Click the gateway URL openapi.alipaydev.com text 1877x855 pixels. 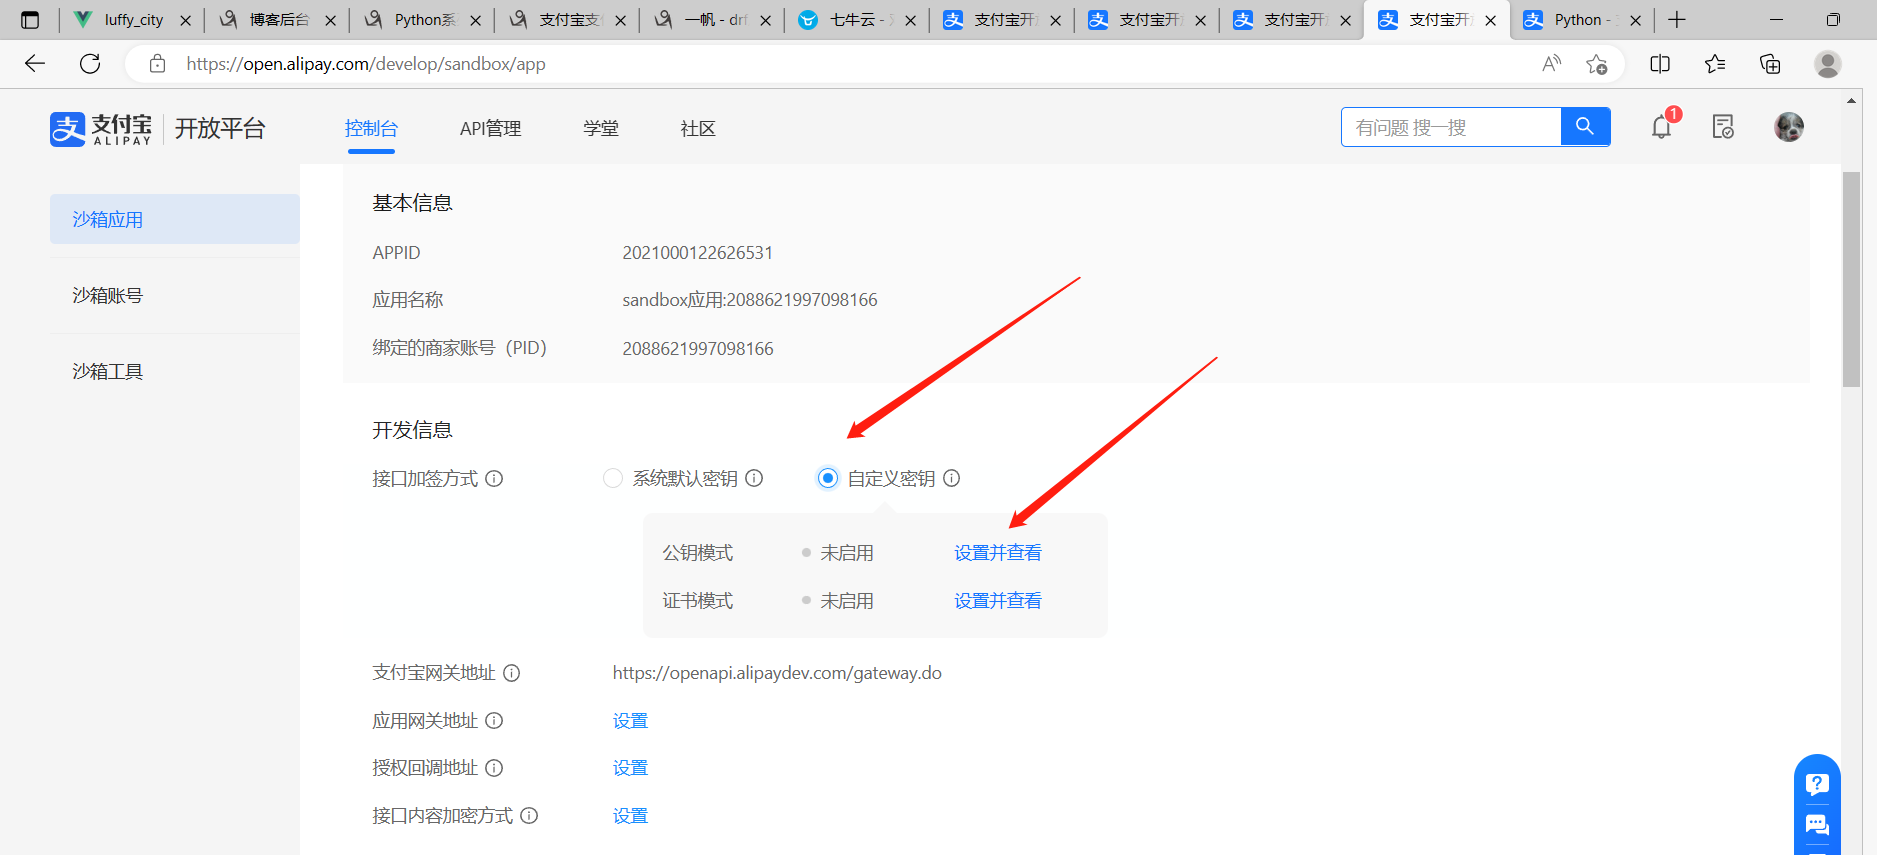point(777,673)
